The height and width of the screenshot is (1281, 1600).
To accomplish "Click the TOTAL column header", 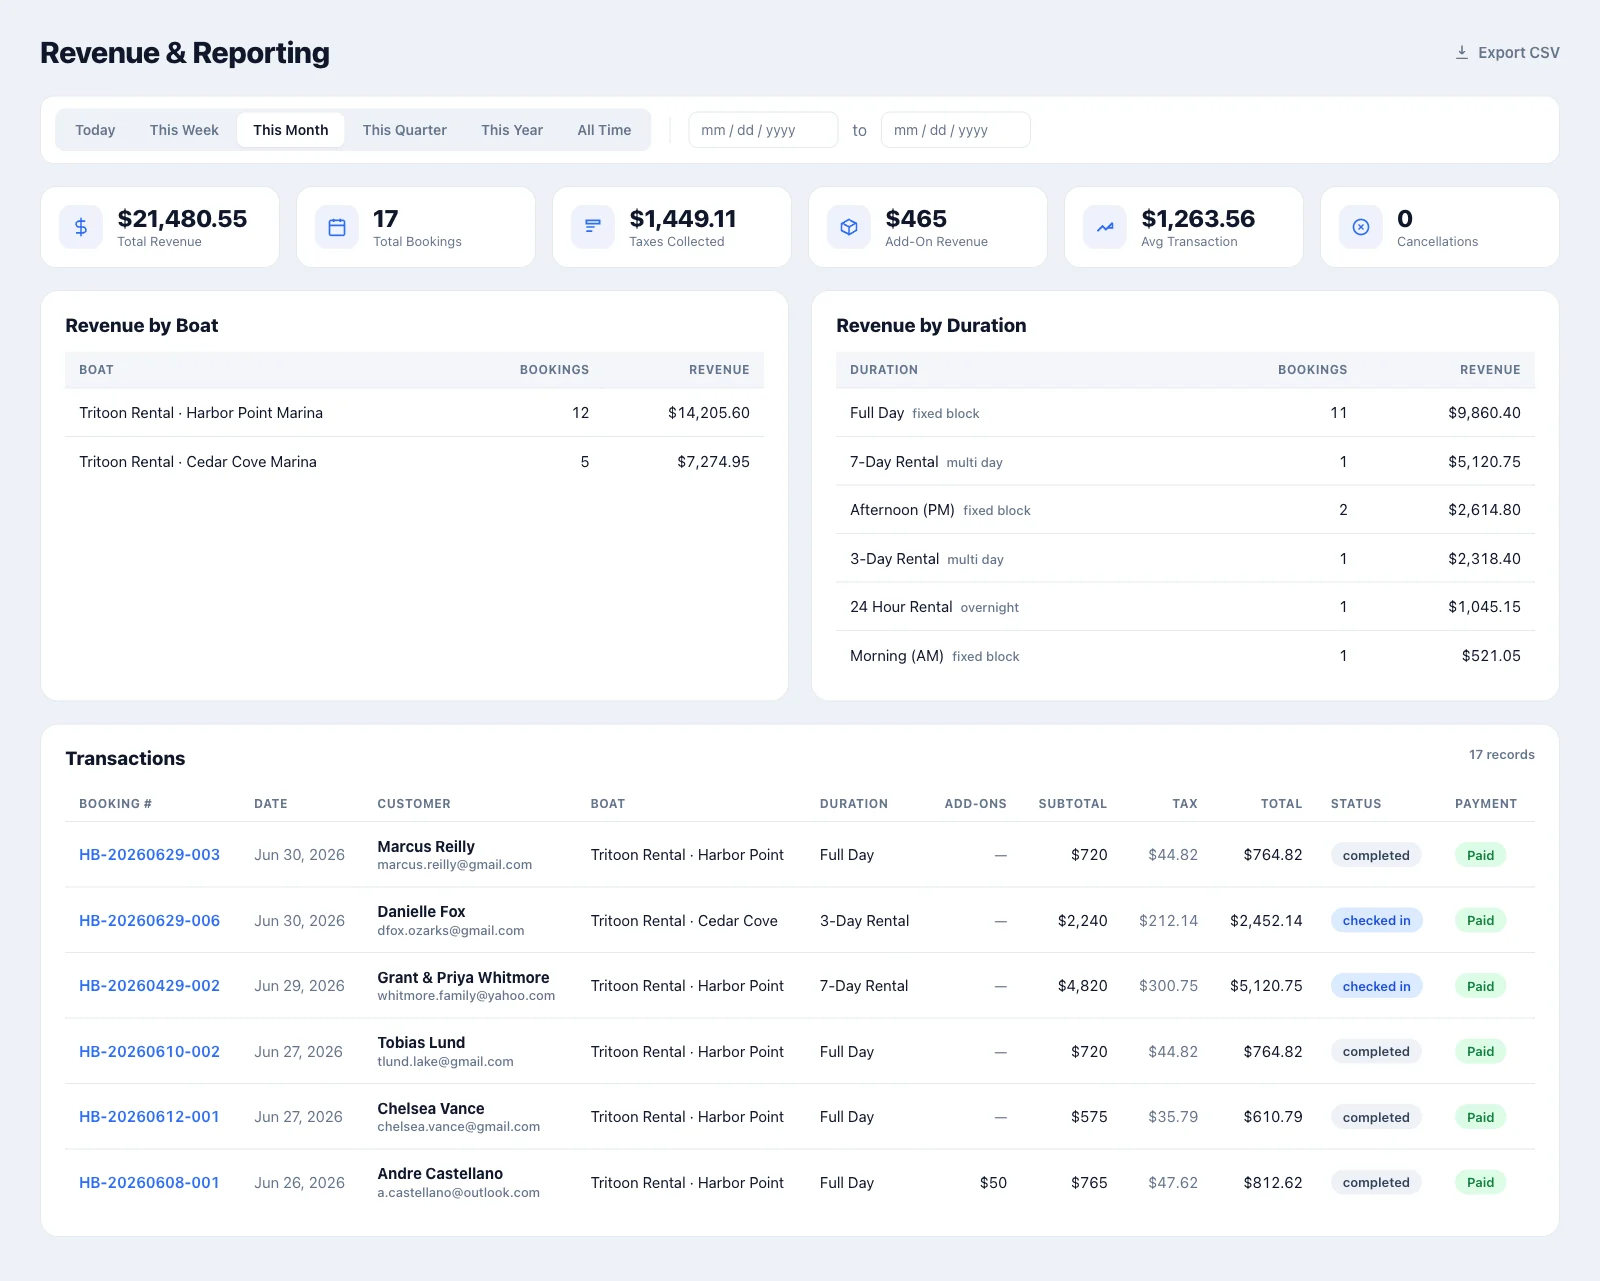I will [x=1281, y=804].
